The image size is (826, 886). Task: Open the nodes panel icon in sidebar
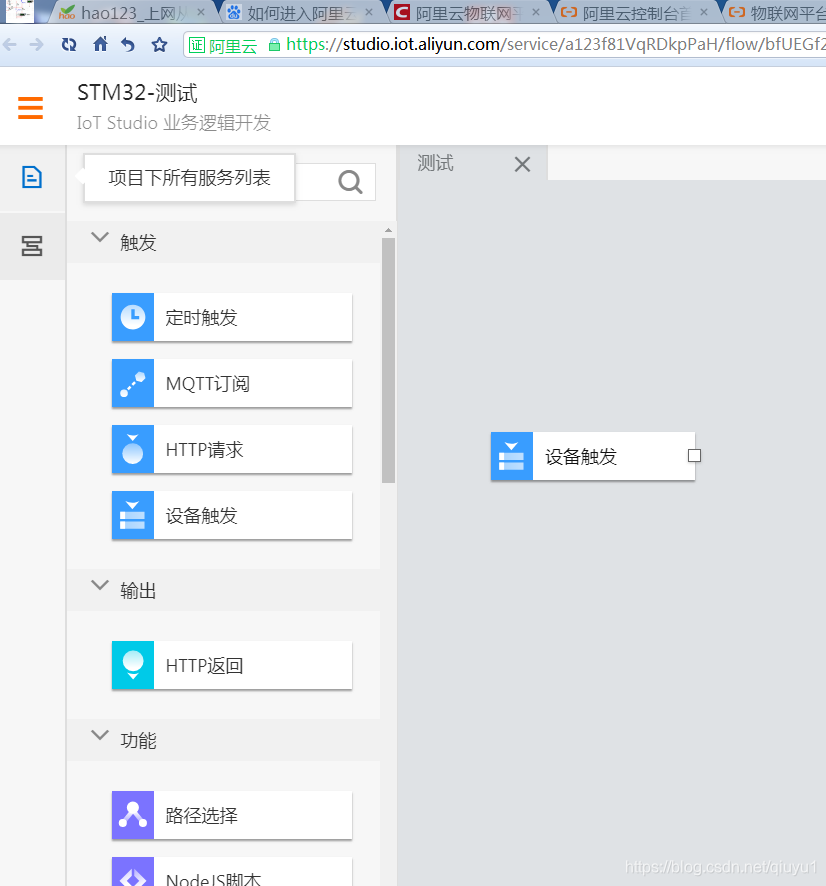point(32,246)
